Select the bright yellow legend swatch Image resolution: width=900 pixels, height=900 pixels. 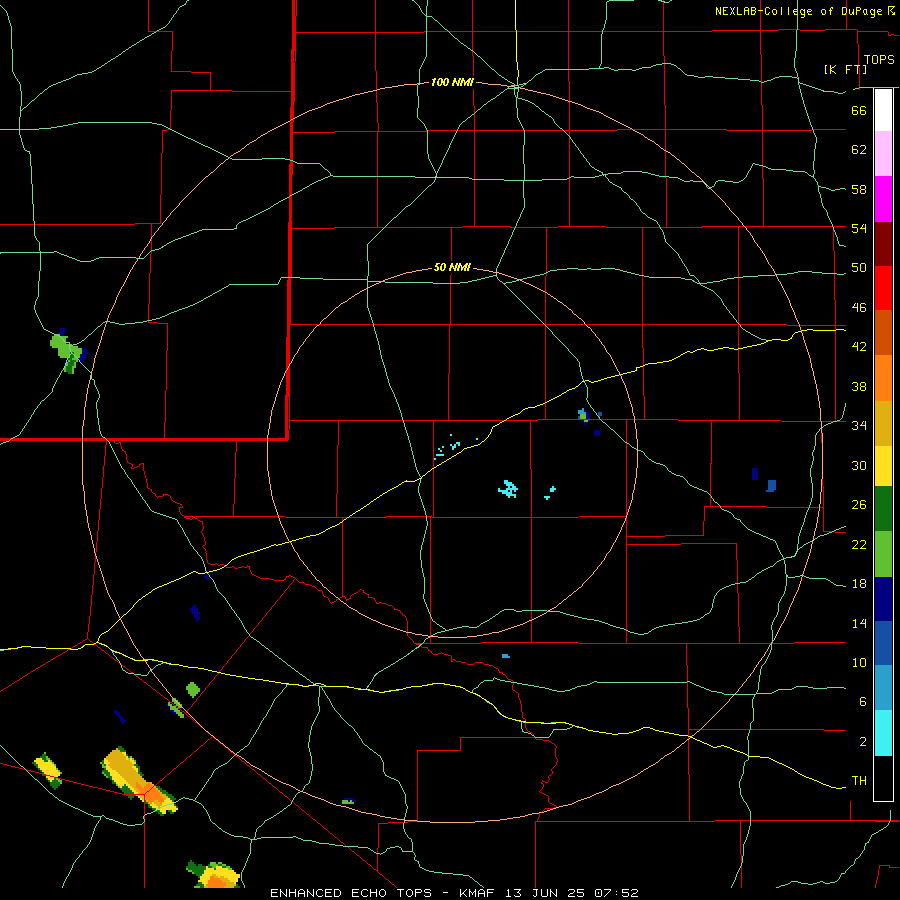tap(883, 465)
